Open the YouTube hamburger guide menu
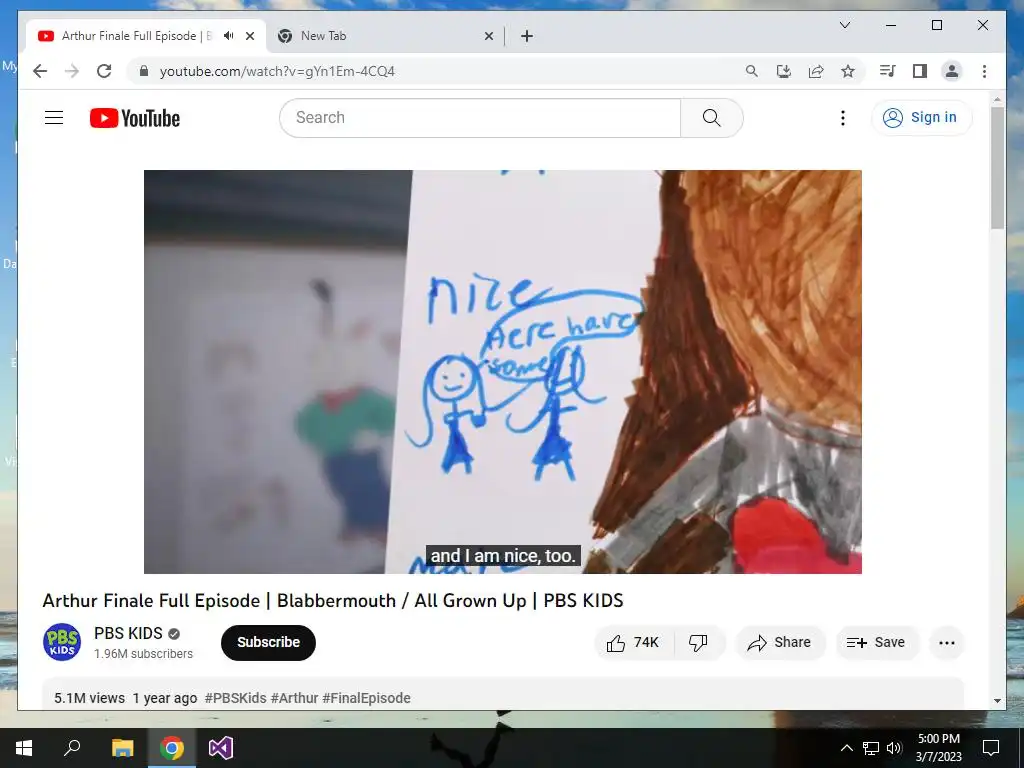 pyautogui.click(x=54, y=118)
